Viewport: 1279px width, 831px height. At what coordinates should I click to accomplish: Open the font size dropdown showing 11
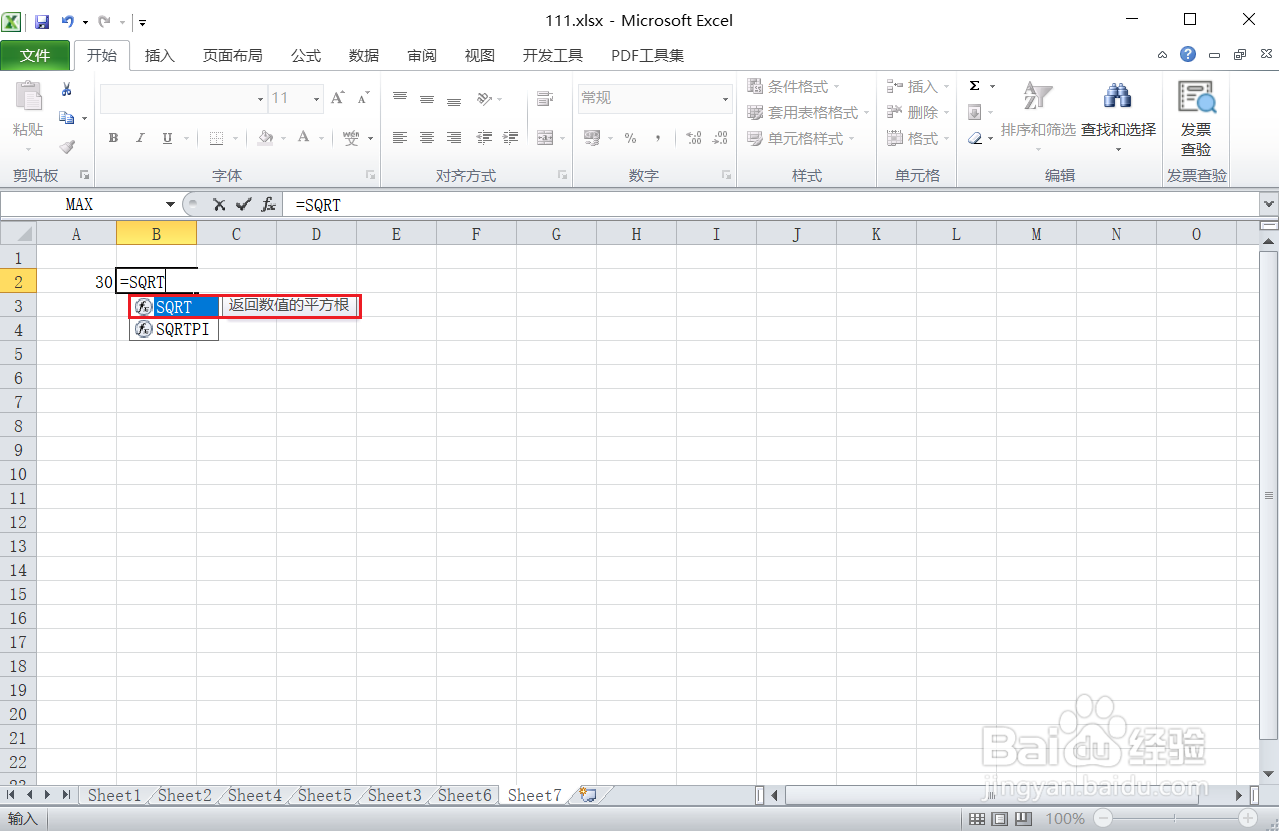pyautogui.click(x=317, y=98)
